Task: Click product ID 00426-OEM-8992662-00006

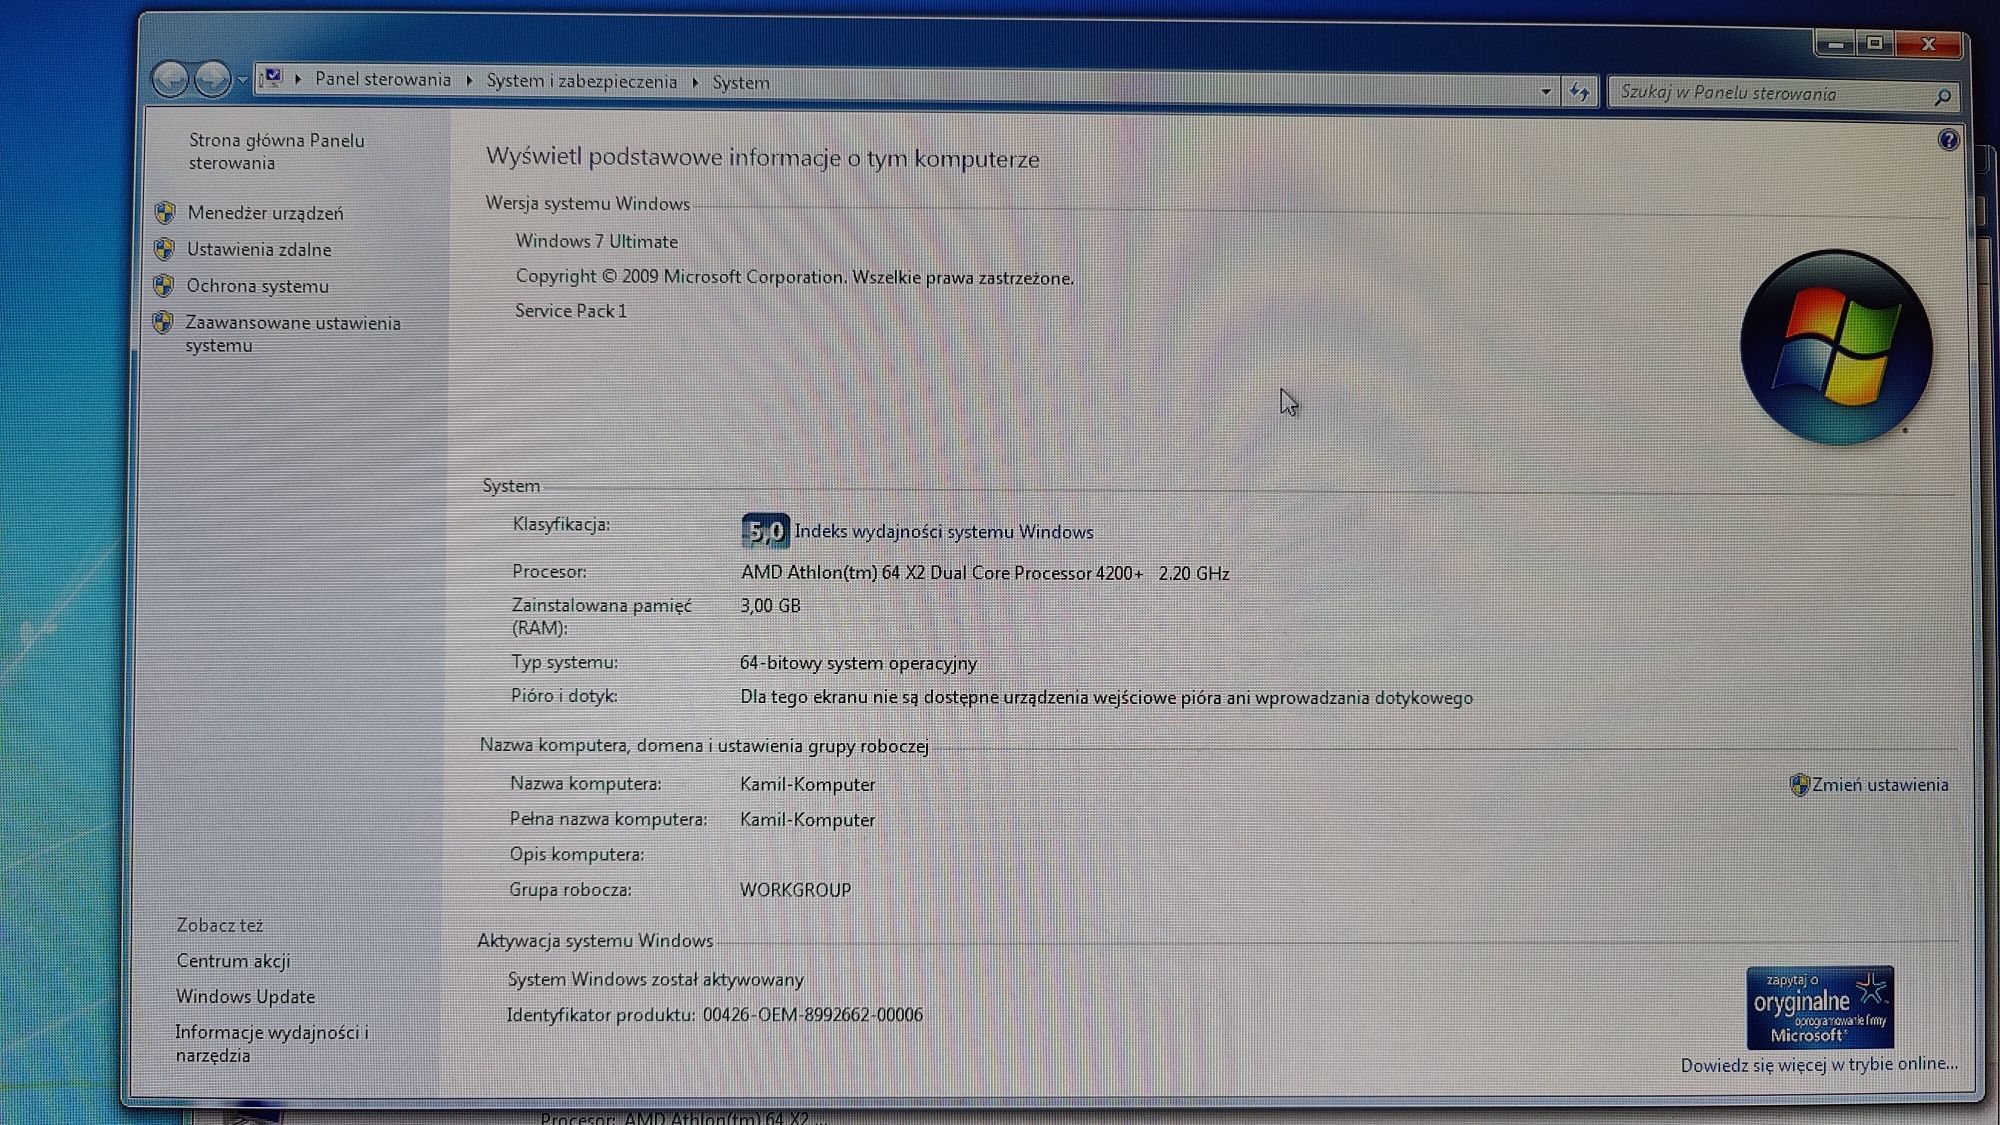Action: (812, 1015)
